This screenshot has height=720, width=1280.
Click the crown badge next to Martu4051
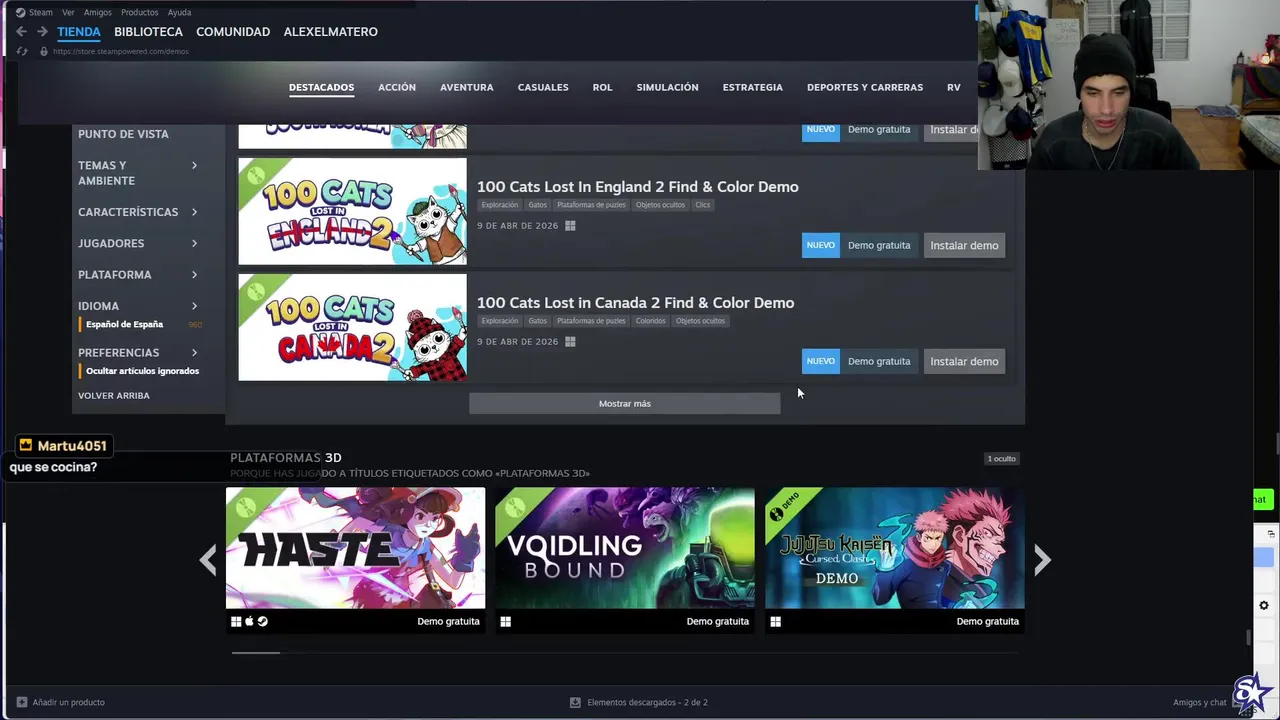[x=26, y=445]
